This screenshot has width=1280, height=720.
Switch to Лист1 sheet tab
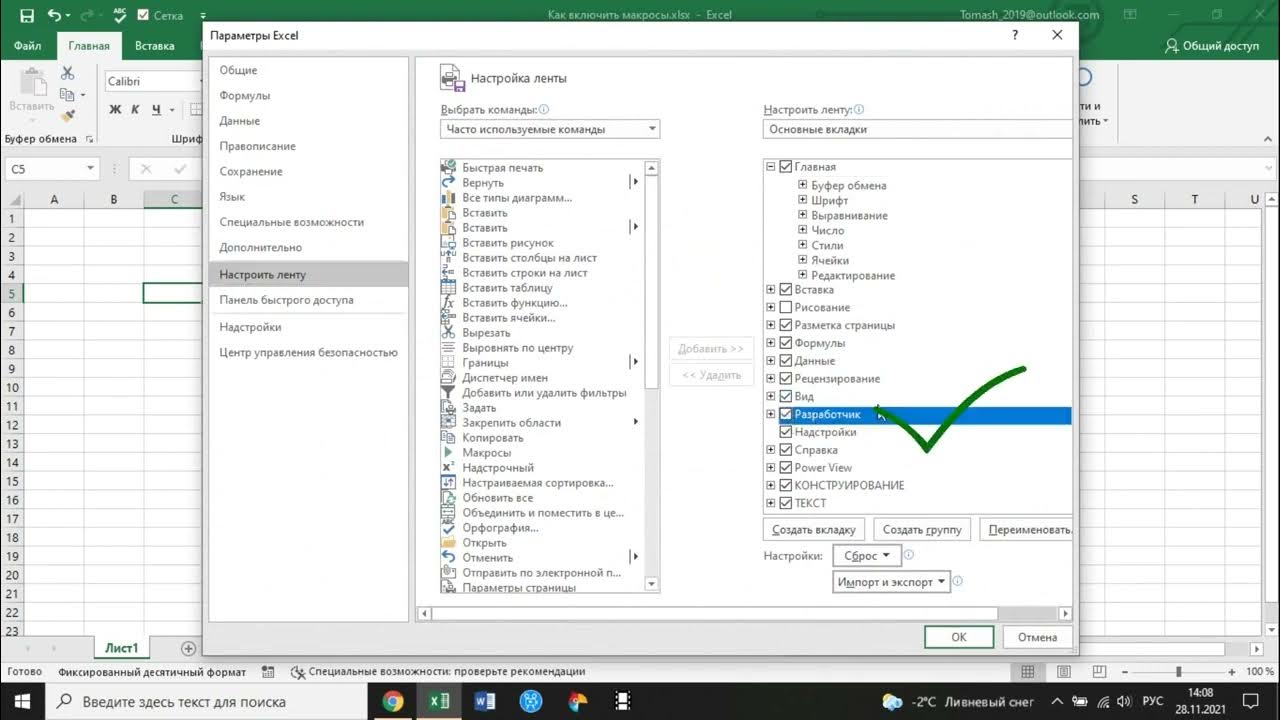pos(122,648)
